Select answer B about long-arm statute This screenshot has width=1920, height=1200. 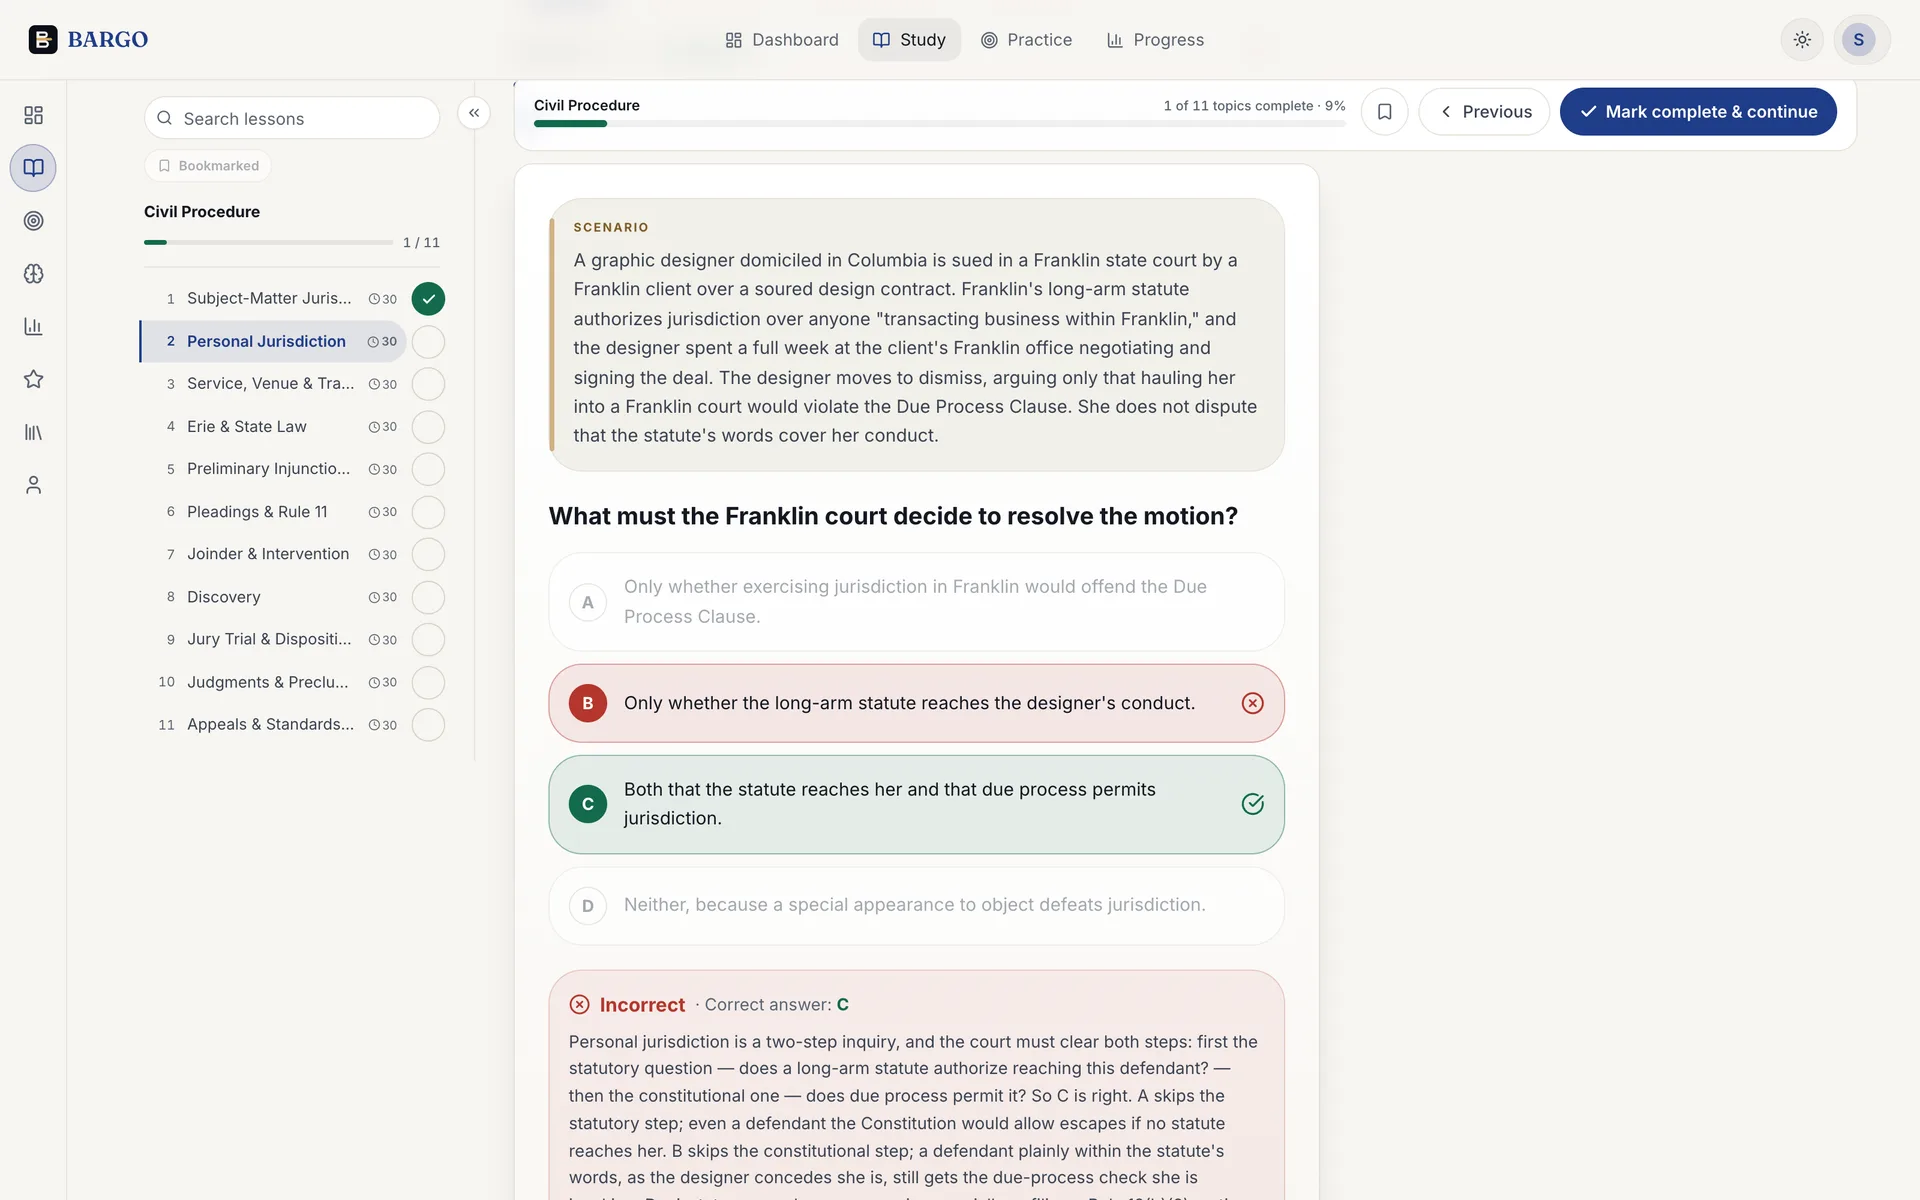916,703
